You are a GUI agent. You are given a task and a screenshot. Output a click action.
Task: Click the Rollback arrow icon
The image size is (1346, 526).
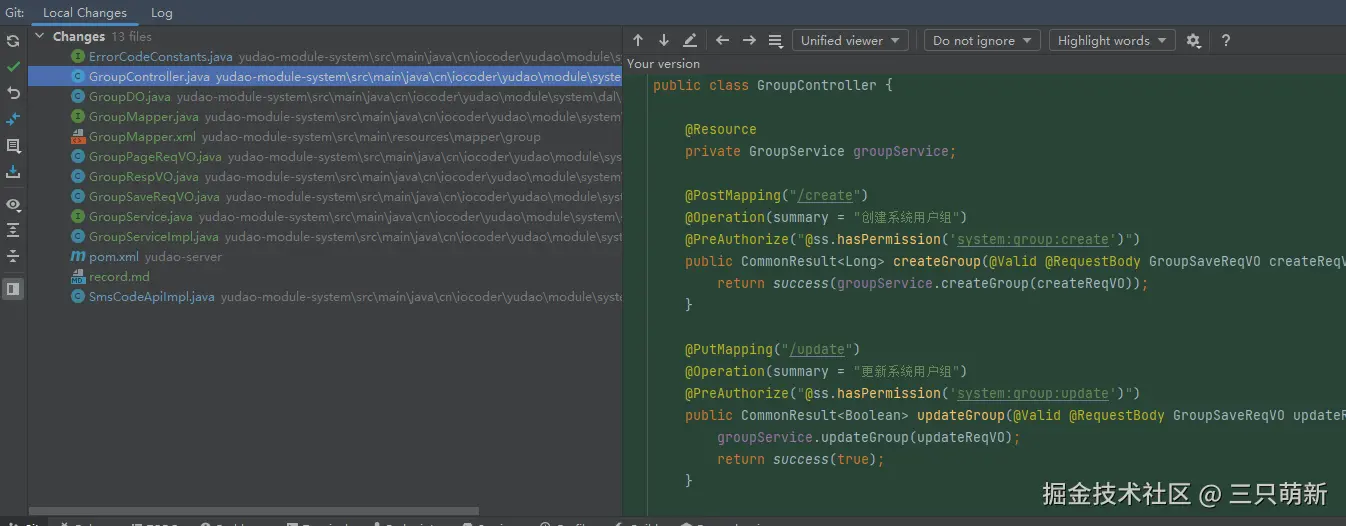(13, 93)
